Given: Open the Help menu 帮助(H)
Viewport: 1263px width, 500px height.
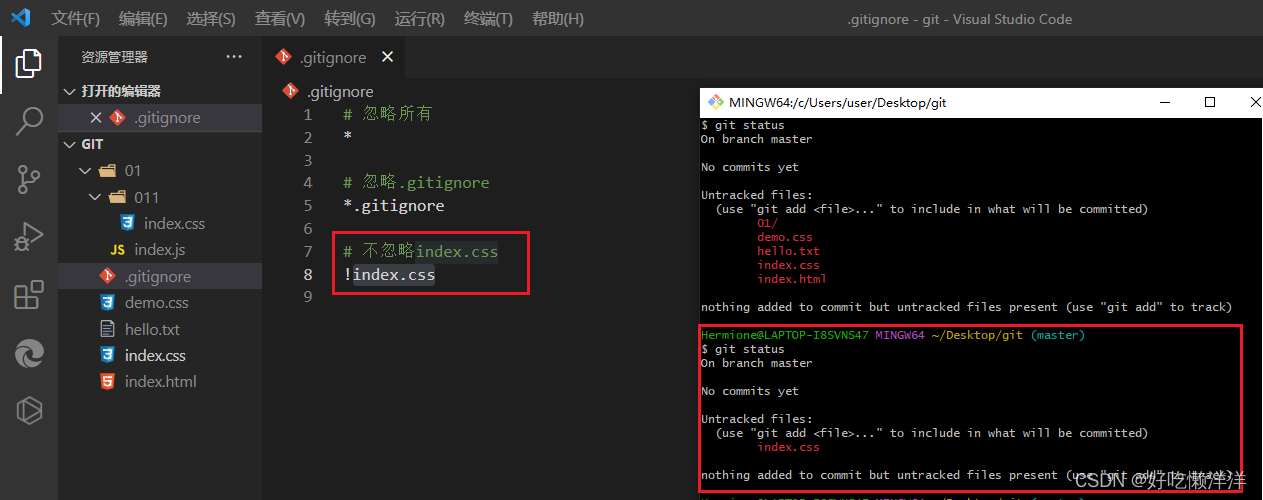Looking at the screenshot, I should pyautogui.click(x=558, y=19).
